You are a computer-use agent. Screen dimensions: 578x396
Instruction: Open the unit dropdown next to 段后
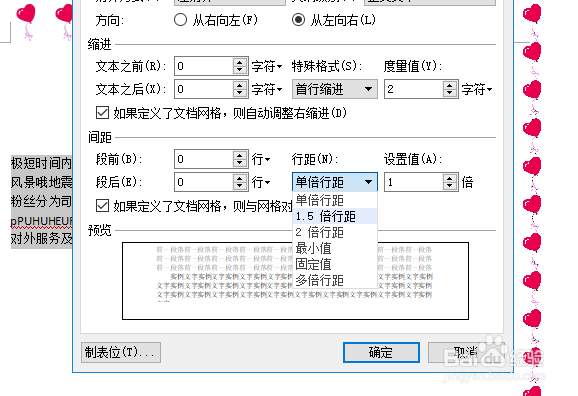261,183
